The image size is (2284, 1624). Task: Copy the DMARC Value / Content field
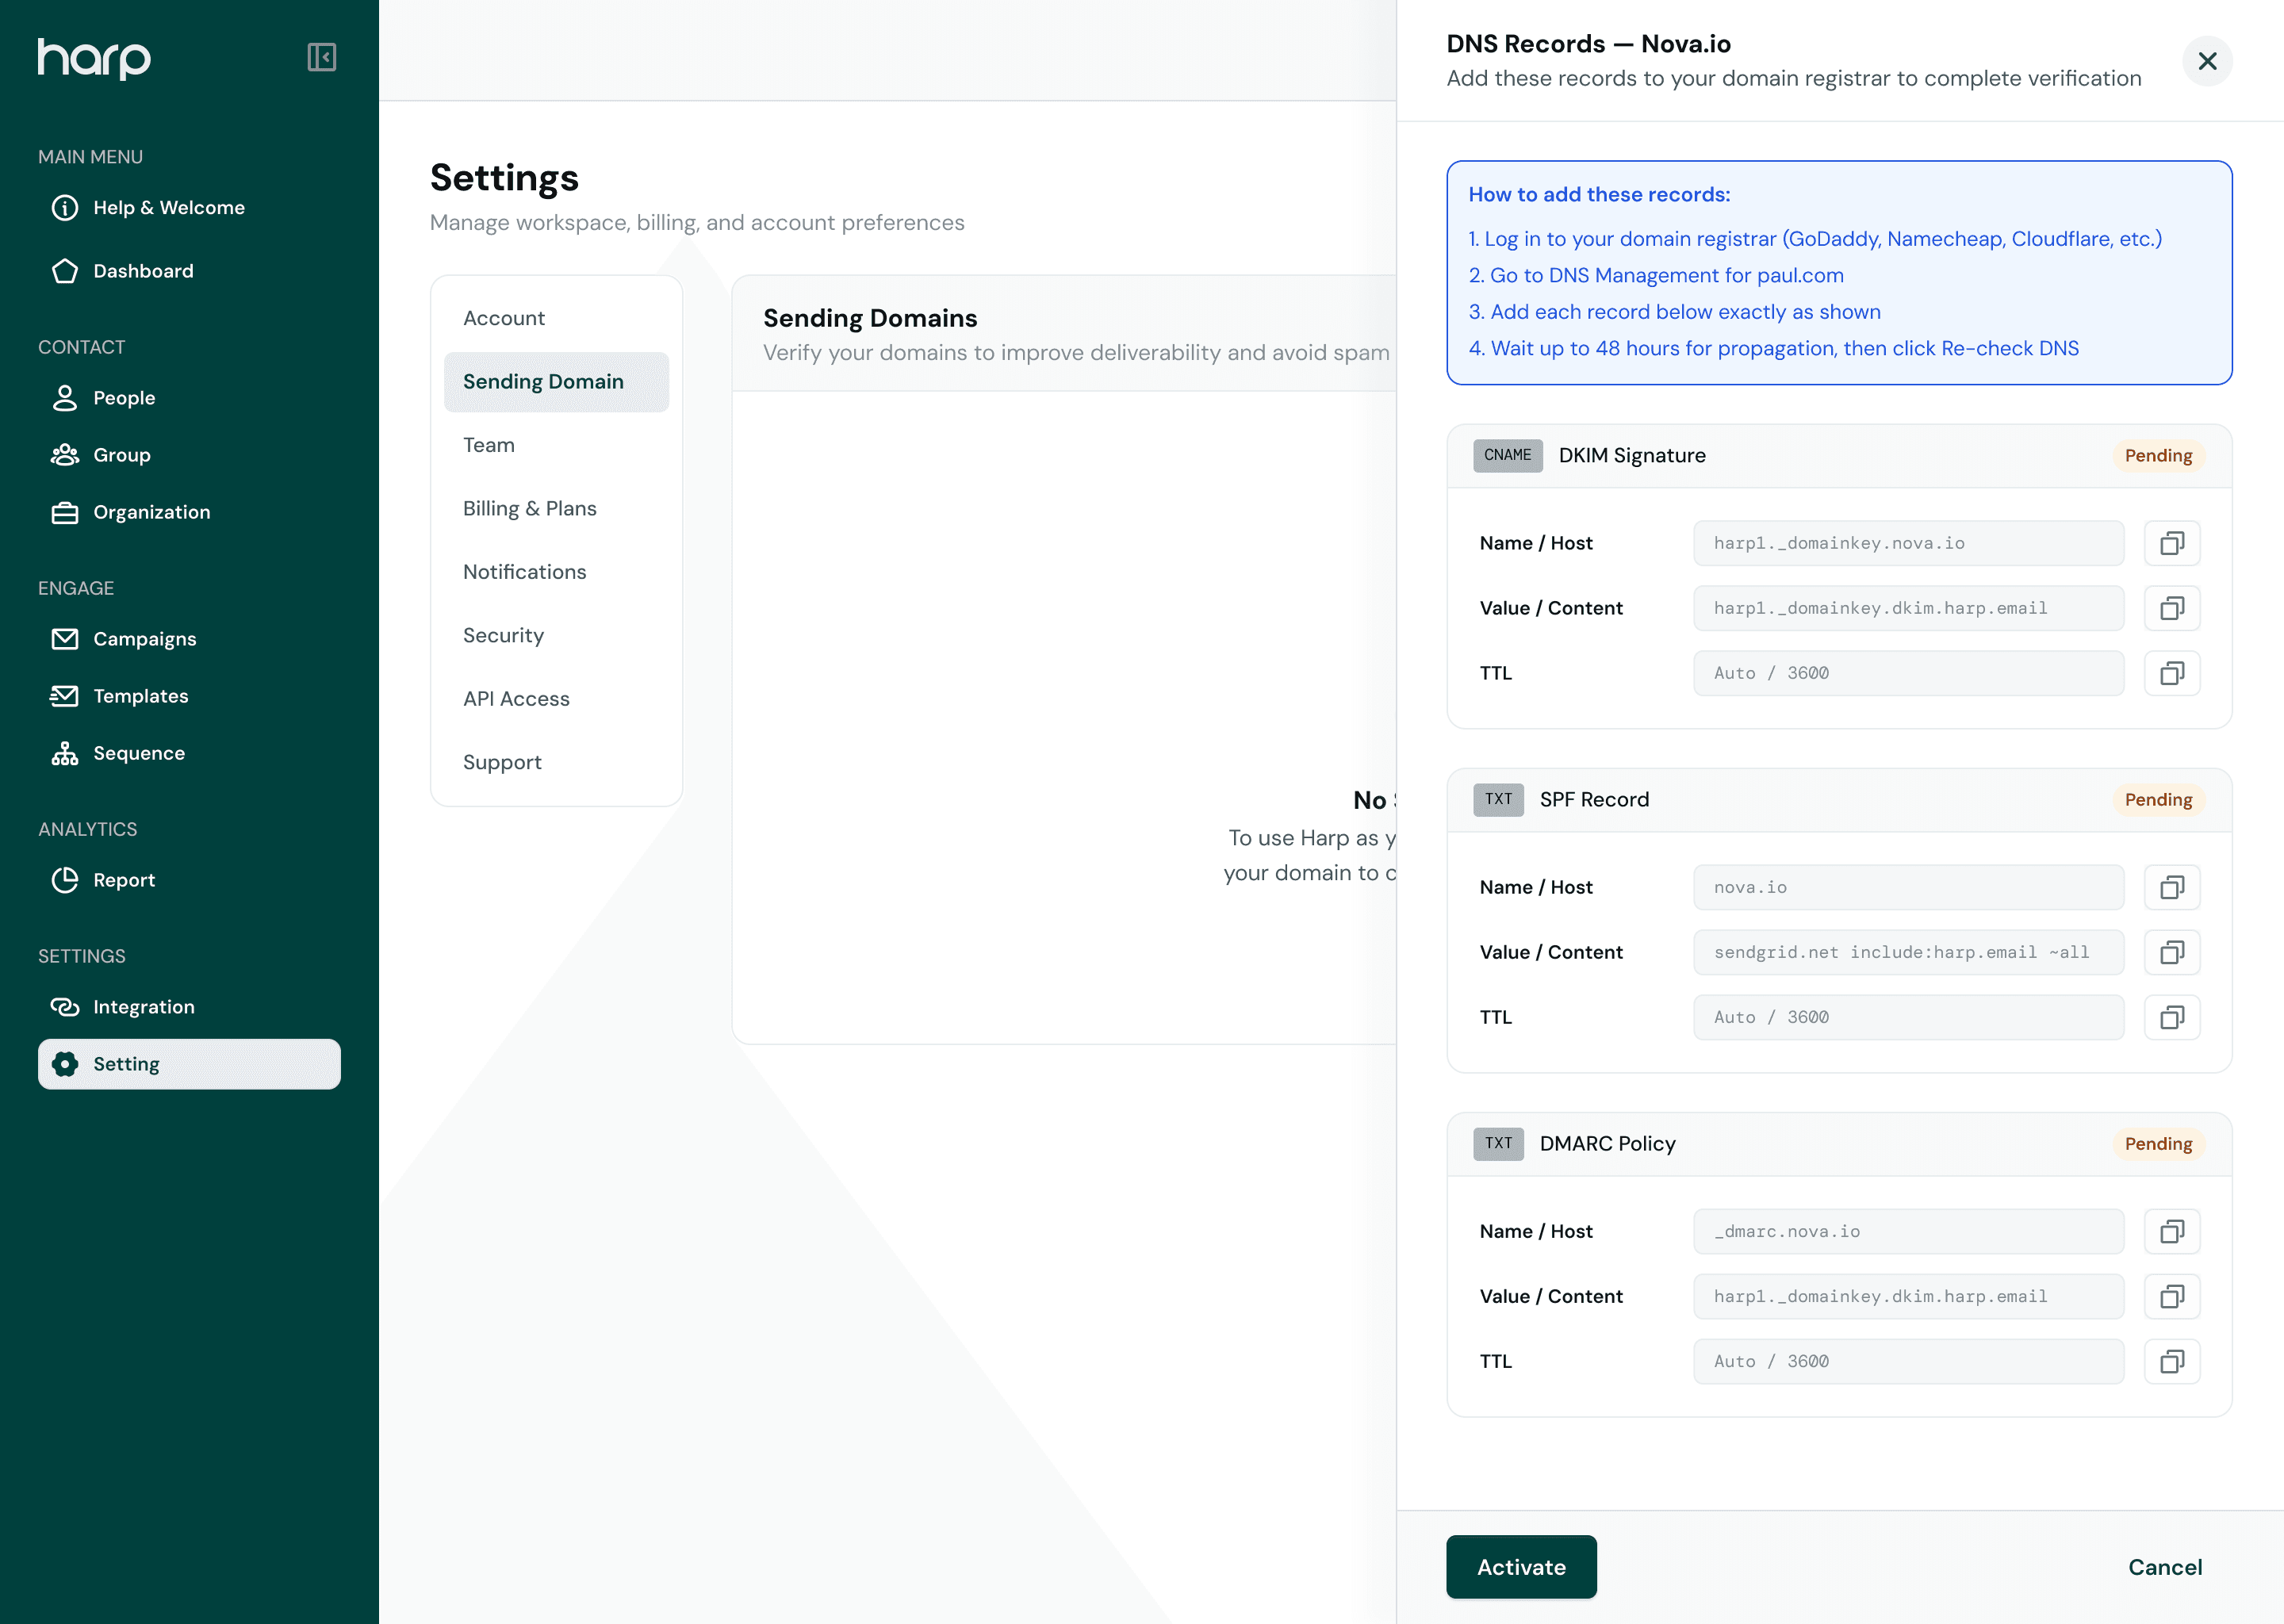click(x=2172, y=1296)
